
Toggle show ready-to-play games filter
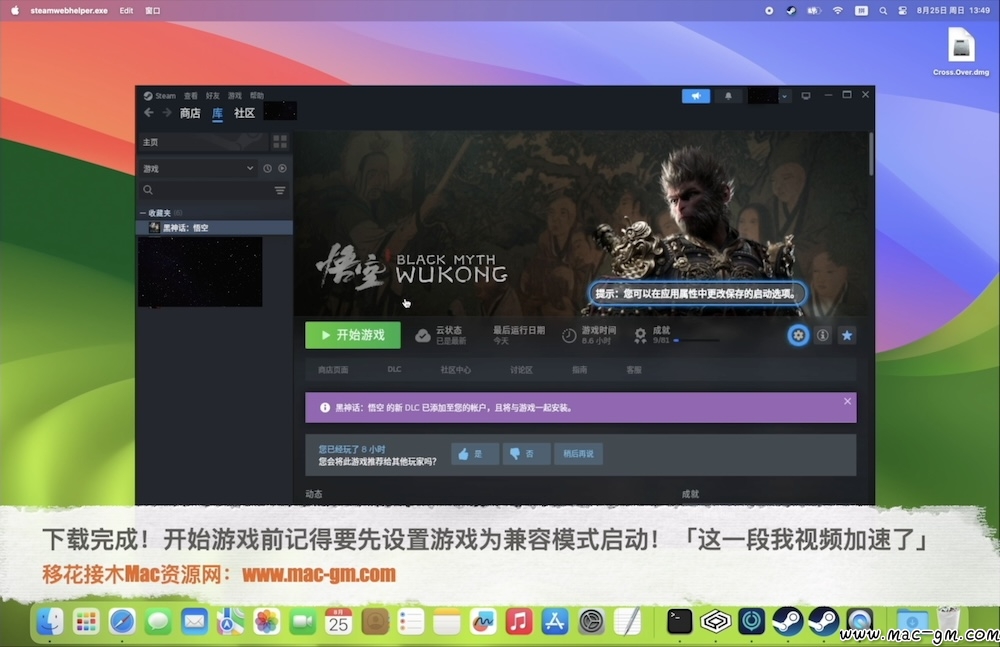click(283, 168)
